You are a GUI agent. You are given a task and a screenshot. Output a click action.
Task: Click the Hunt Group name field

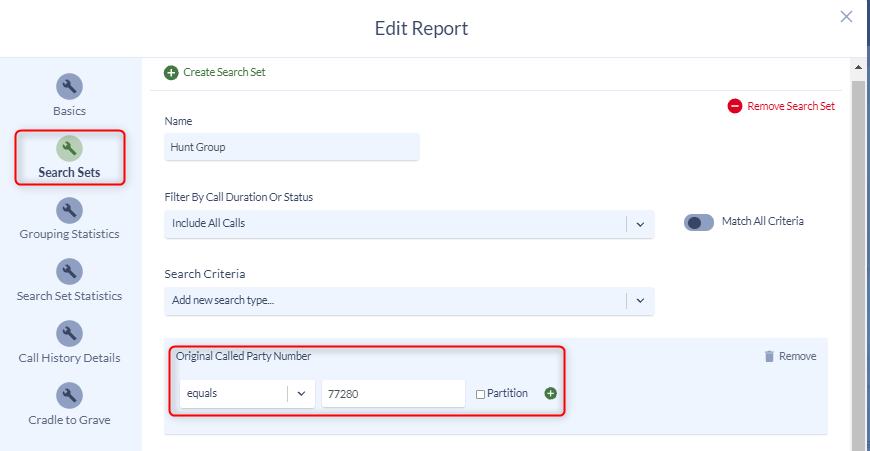[291, 147]
